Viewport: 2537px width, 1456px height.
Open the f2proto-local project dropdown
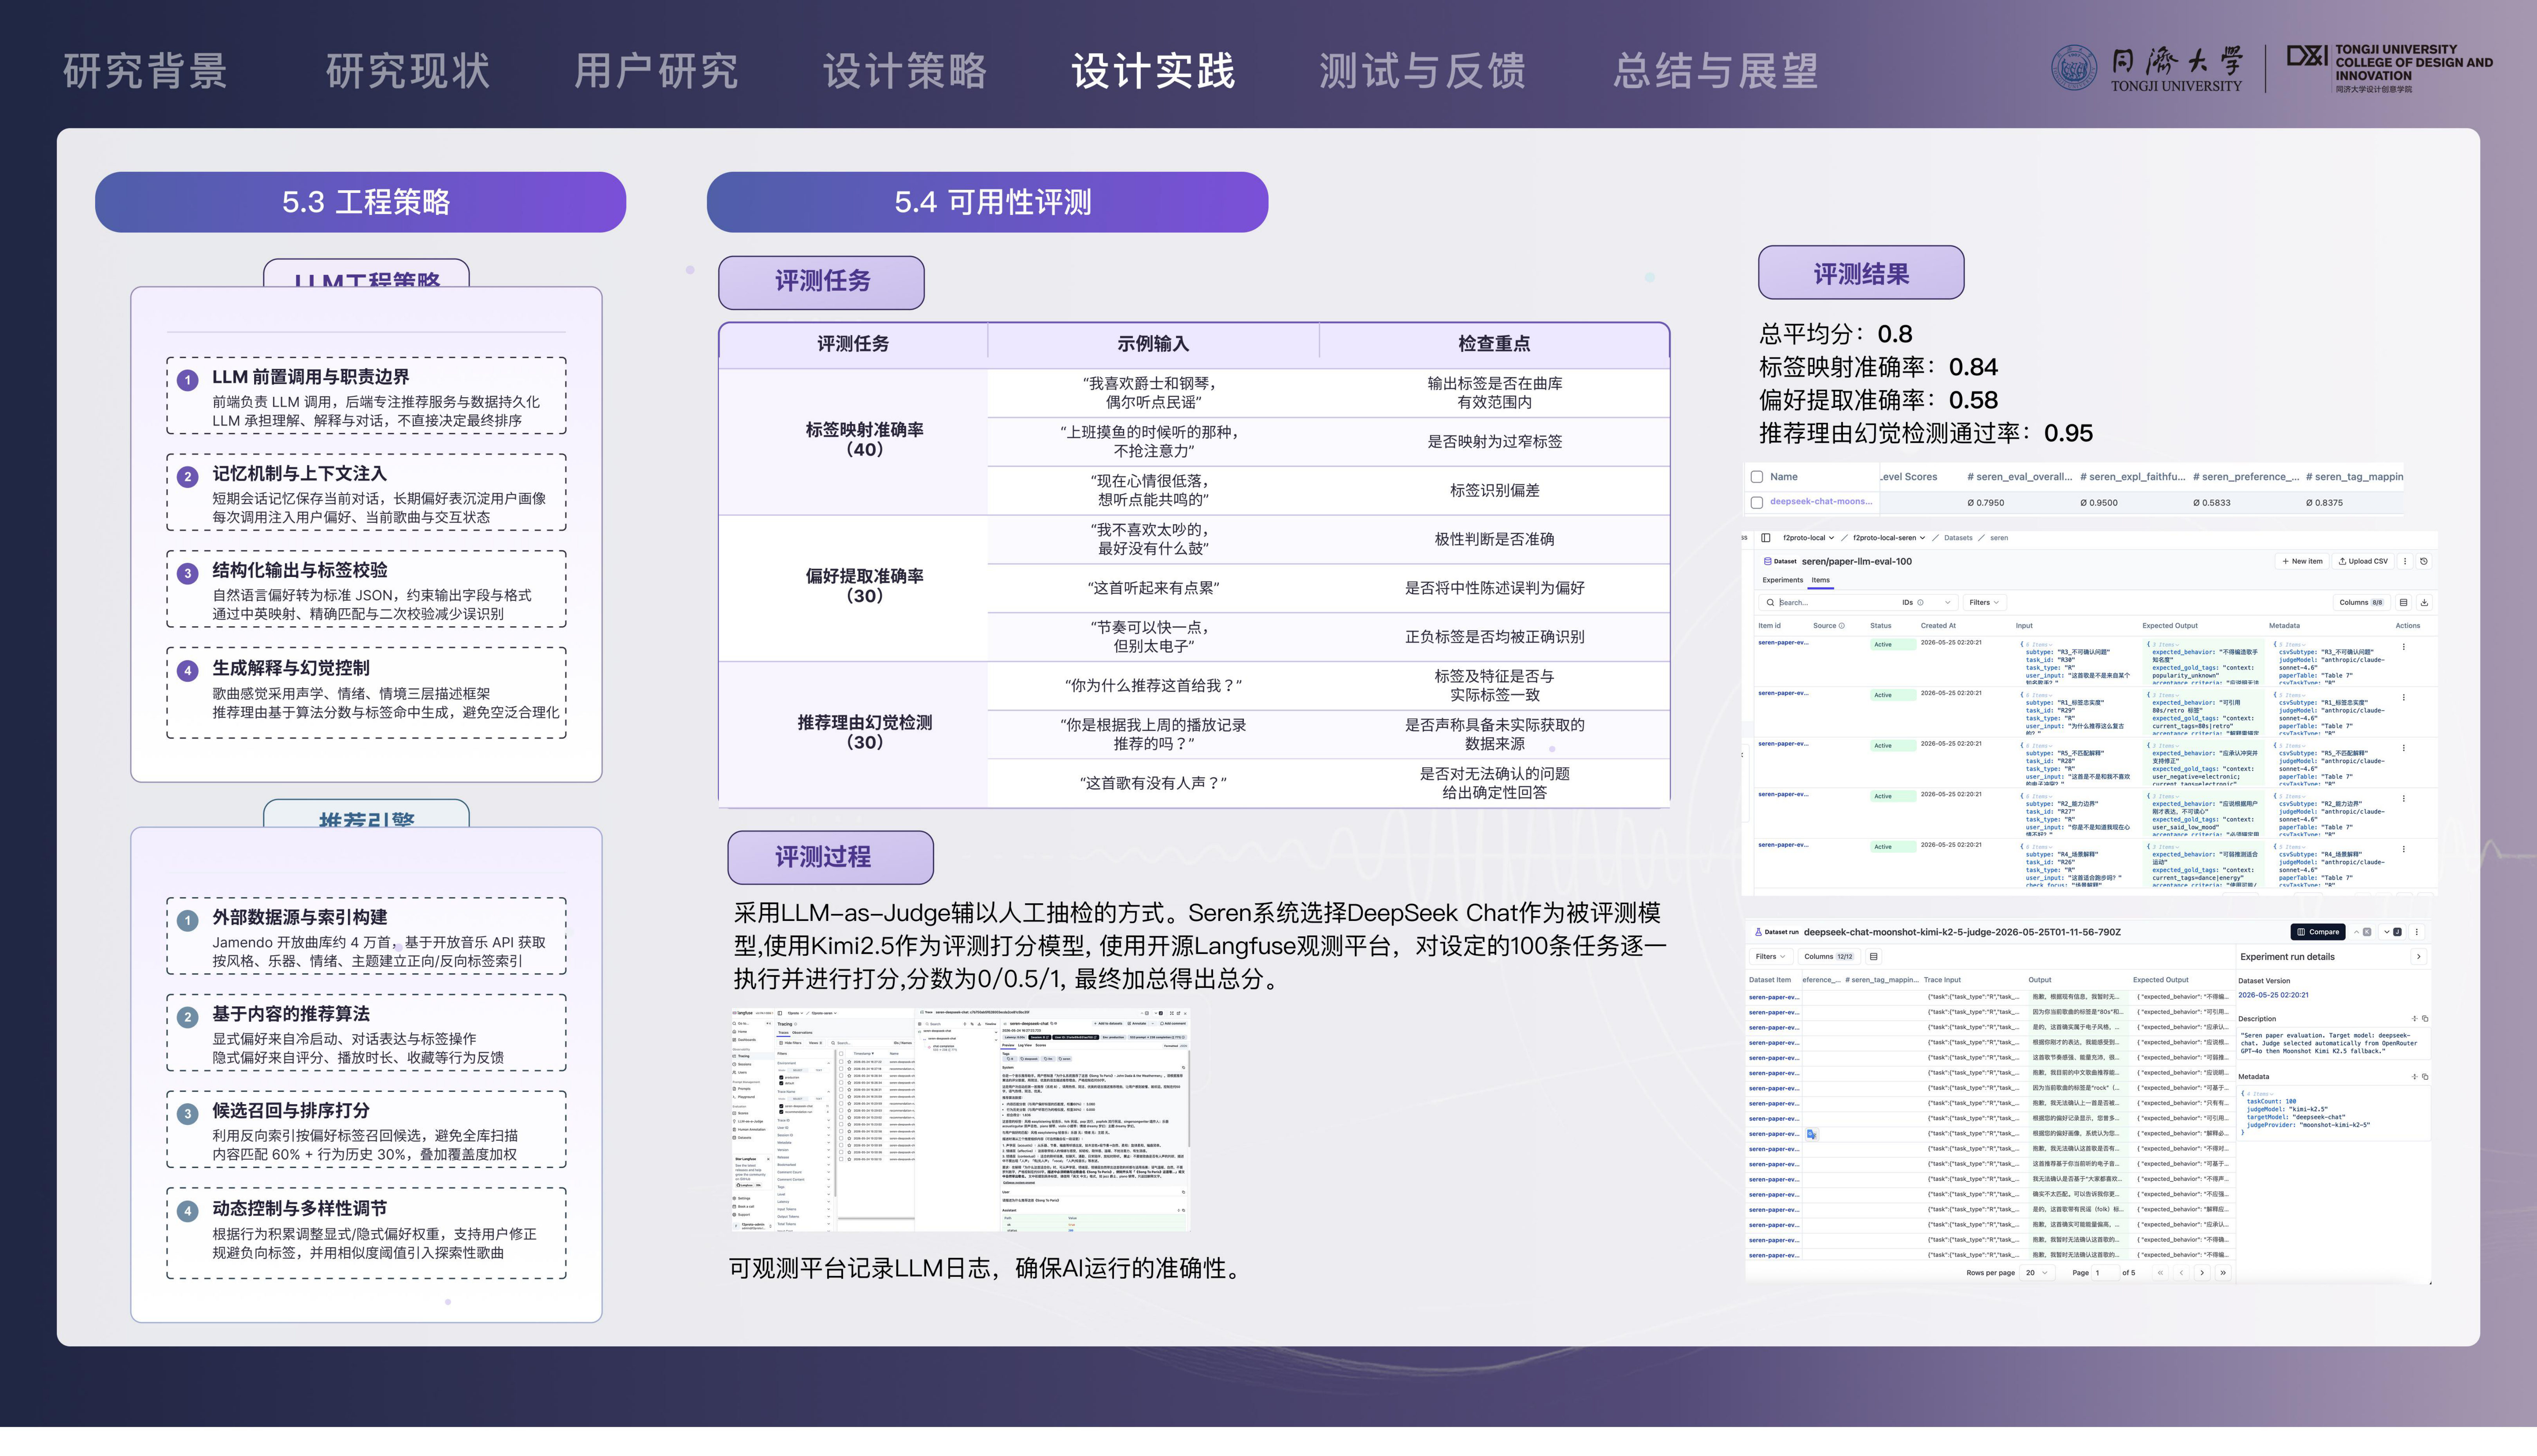(1809, 538)
